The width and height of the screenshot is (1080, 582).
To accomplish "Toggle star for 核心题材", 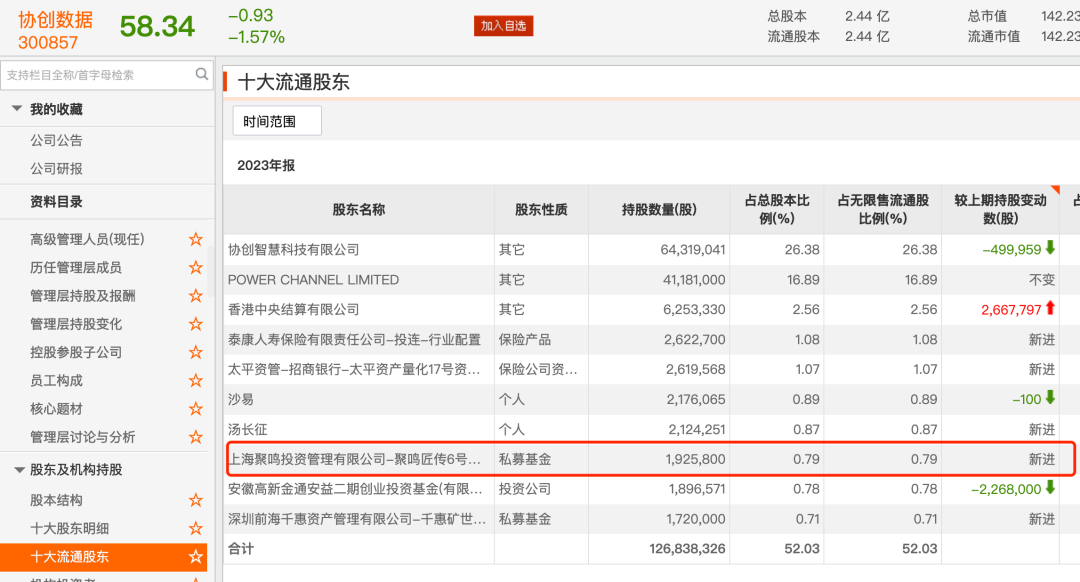I will [196, 408].
